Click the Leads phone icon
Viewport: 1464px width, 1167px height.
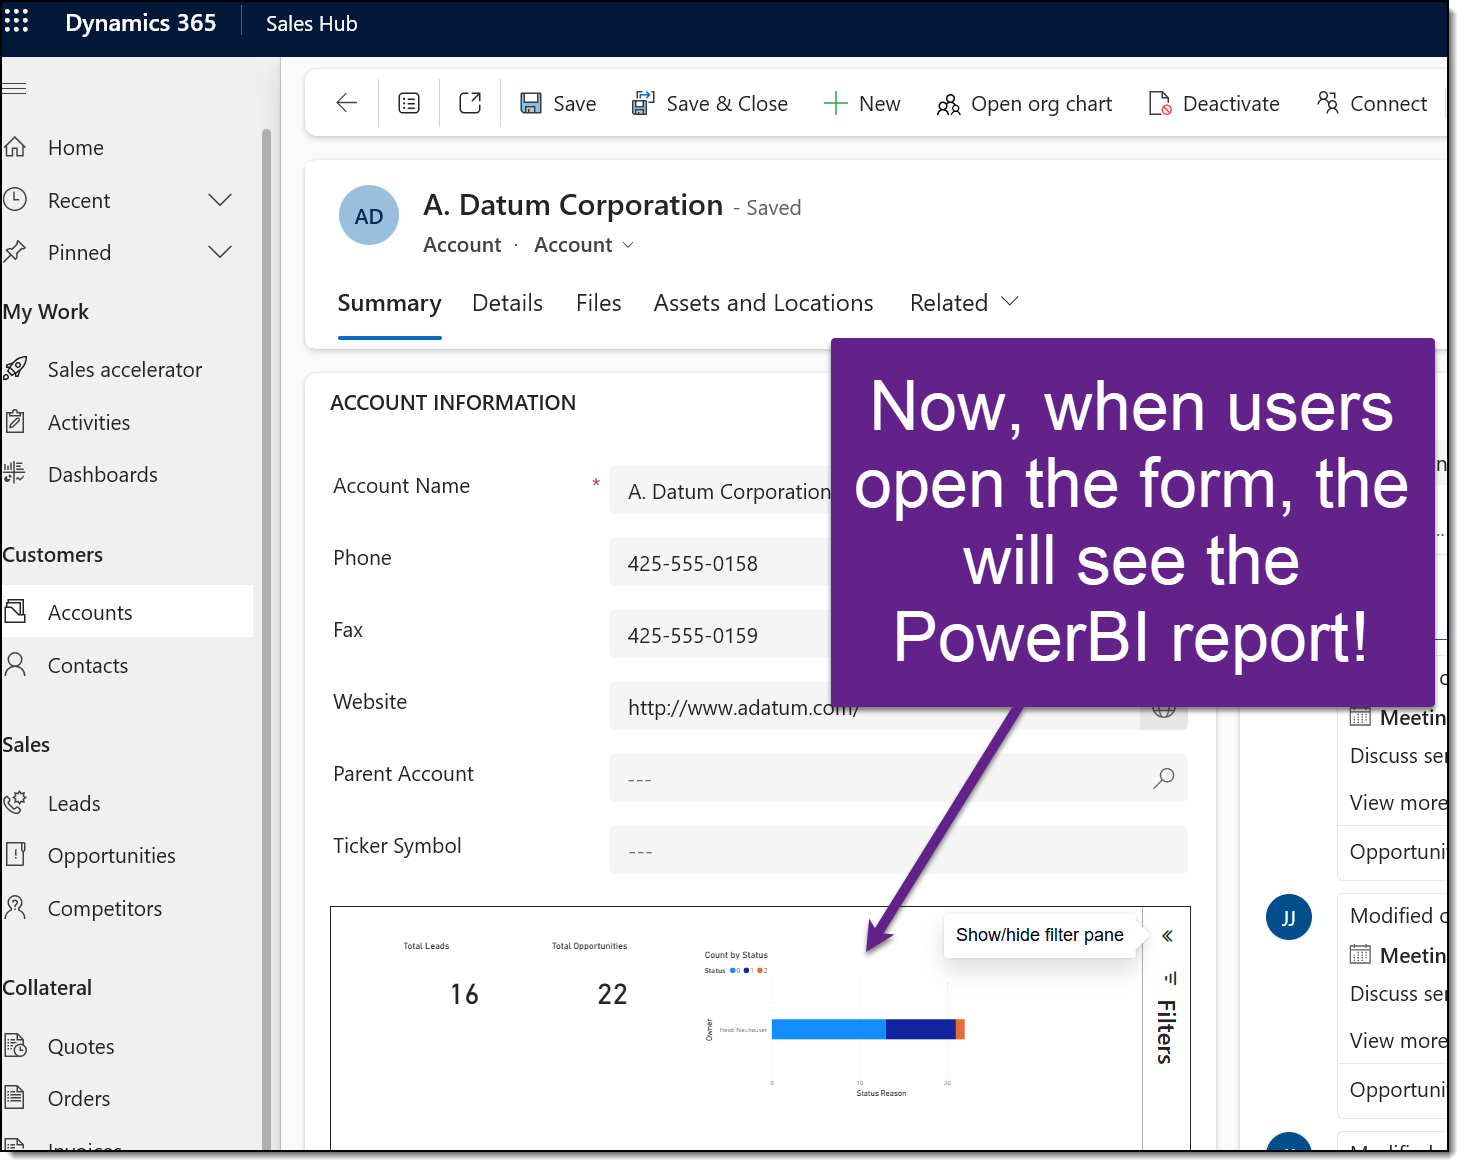pos(15,802)
